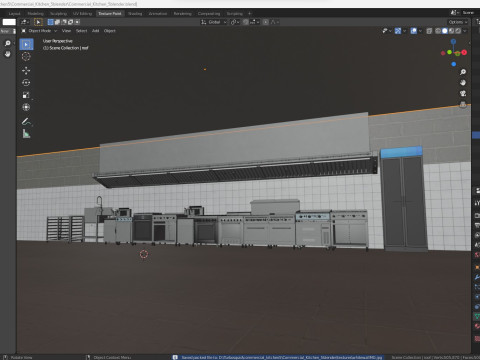Image resolution: width=480 pixels, height=360 pixels.
Task: Click the viewport zoom icon below the gizmo
Action: [x=463, y=72]
